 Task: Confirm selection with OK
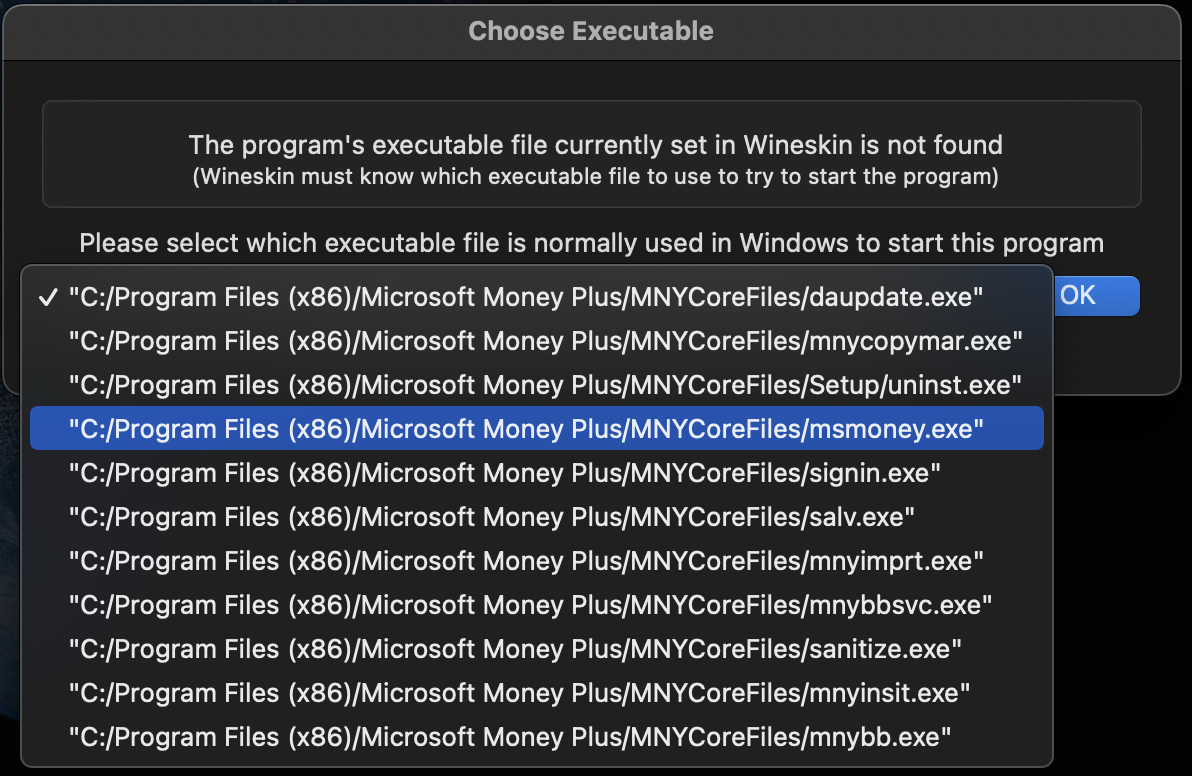point(1094,296)
